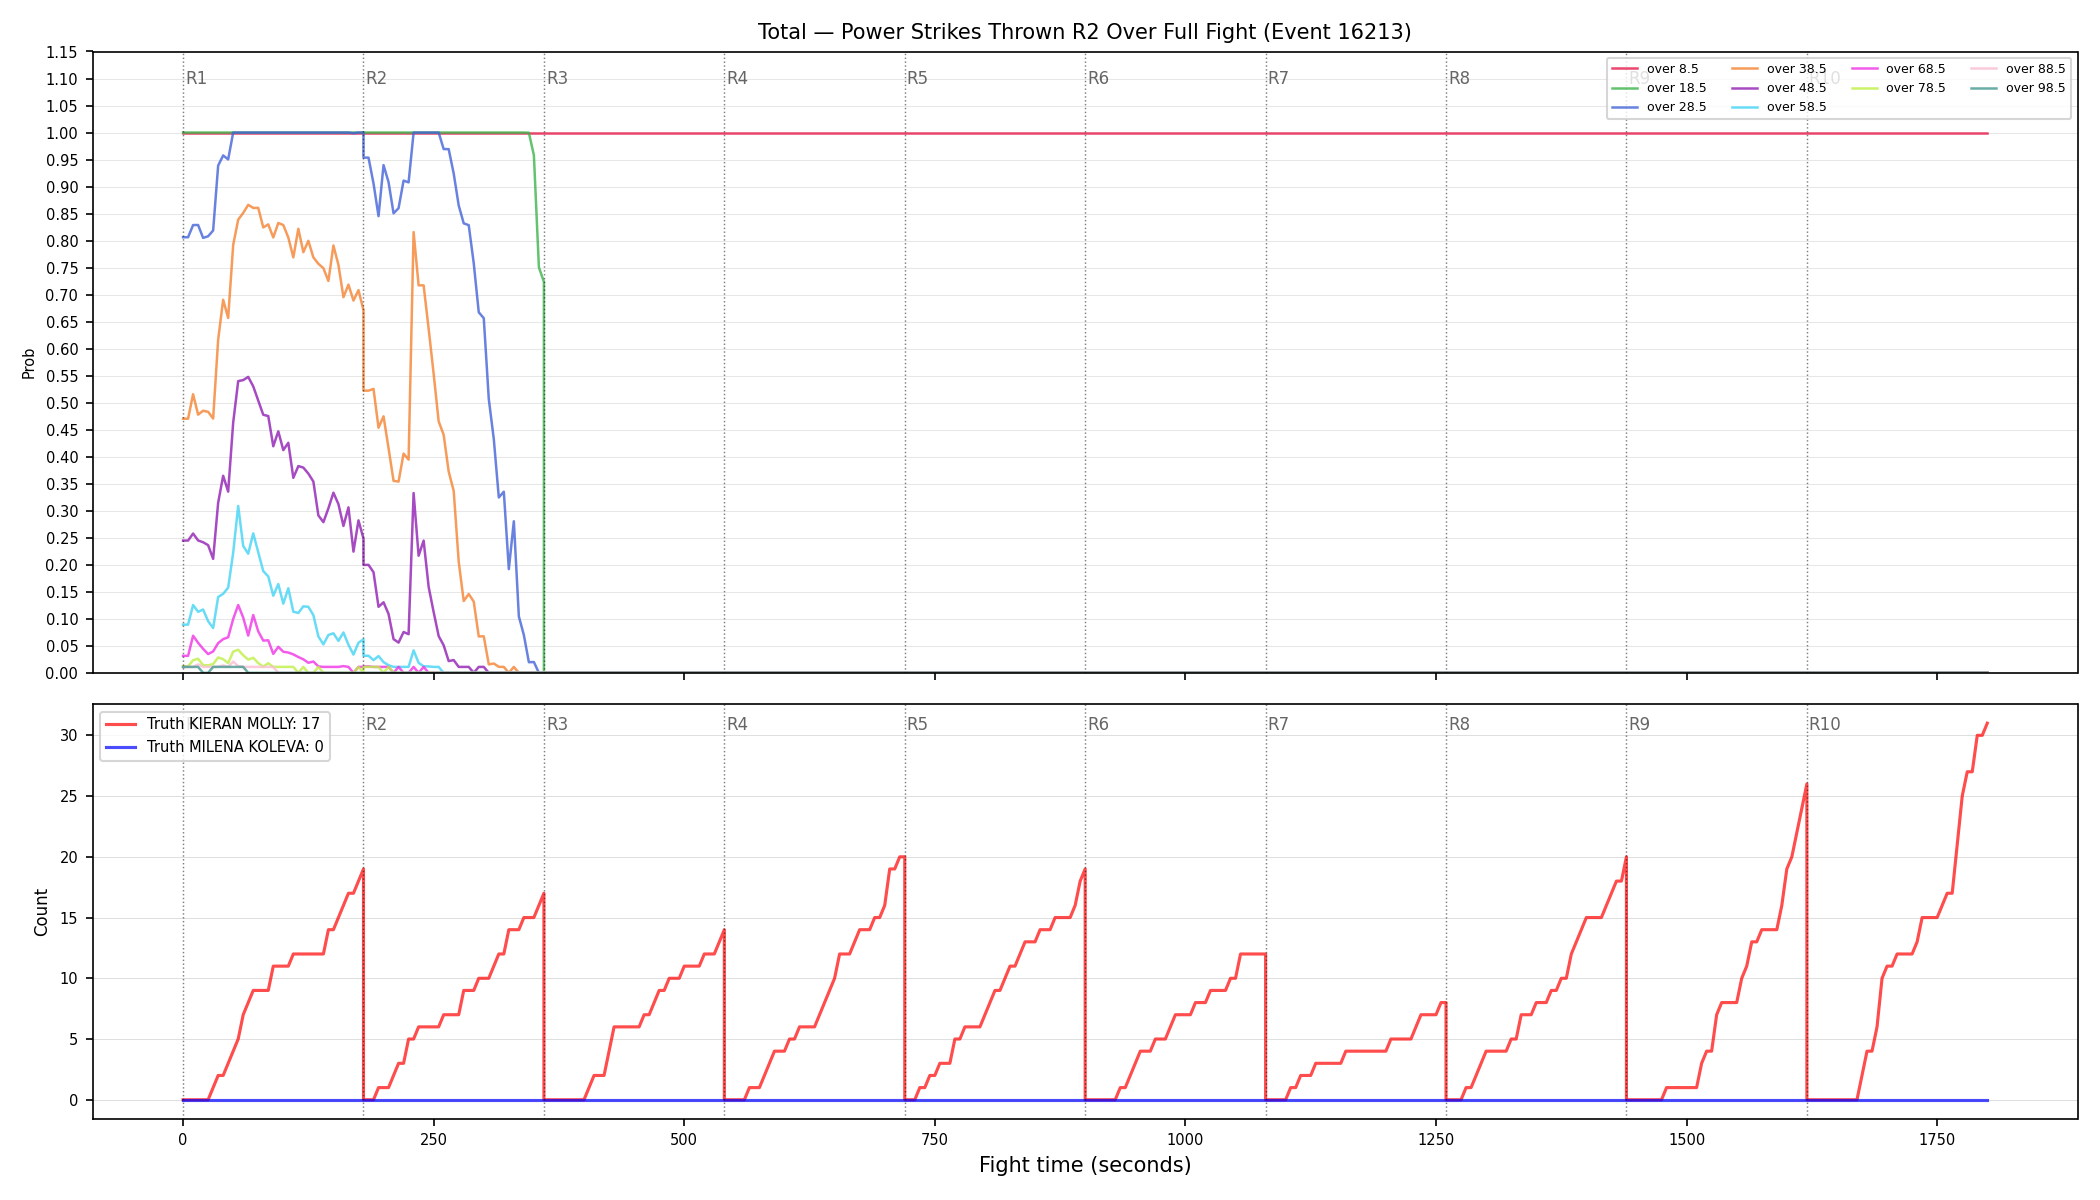Click the red line swatch beside KIERAN MOLLY

120,724
